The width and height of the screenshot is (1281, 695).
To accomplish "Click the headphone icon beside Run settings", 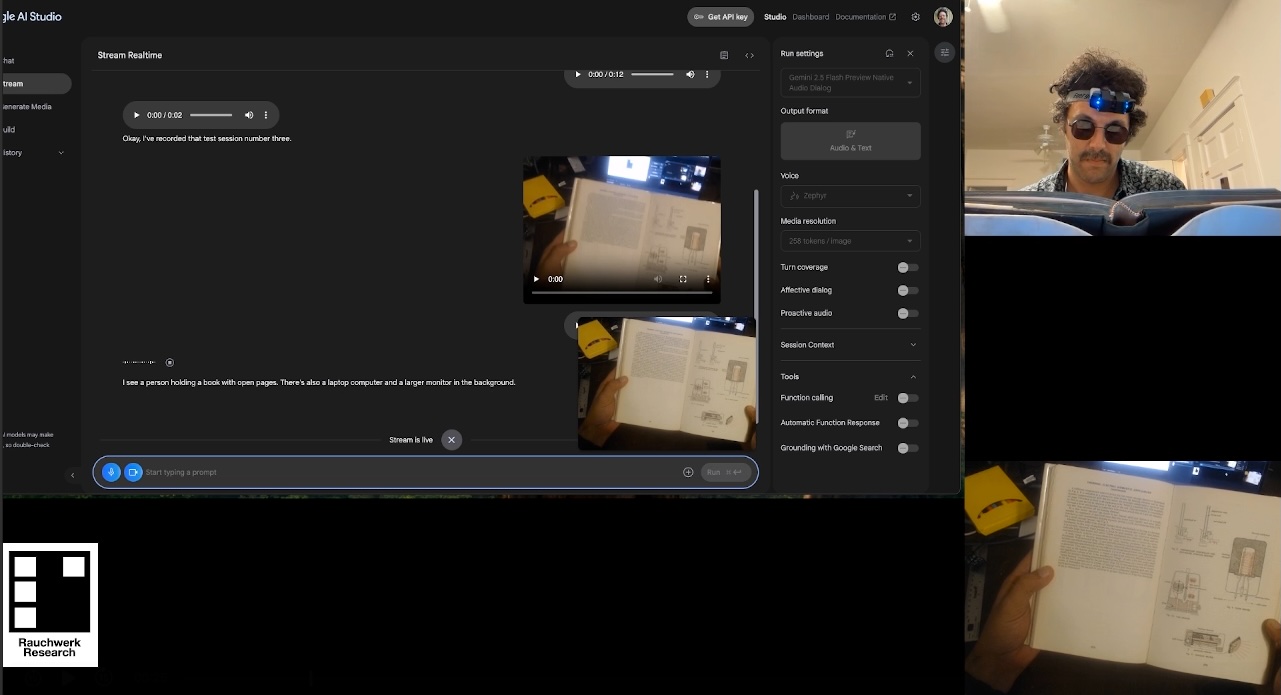I will 888,53.
